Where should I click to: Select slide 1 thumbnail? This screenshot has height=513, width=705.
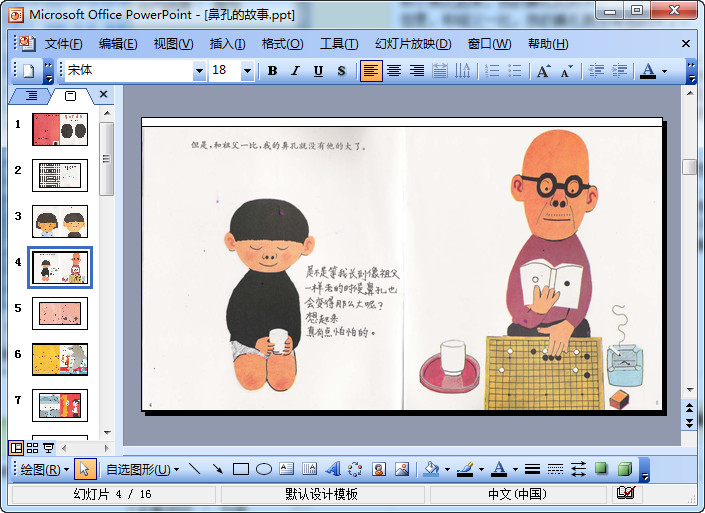tap(60, 129)
